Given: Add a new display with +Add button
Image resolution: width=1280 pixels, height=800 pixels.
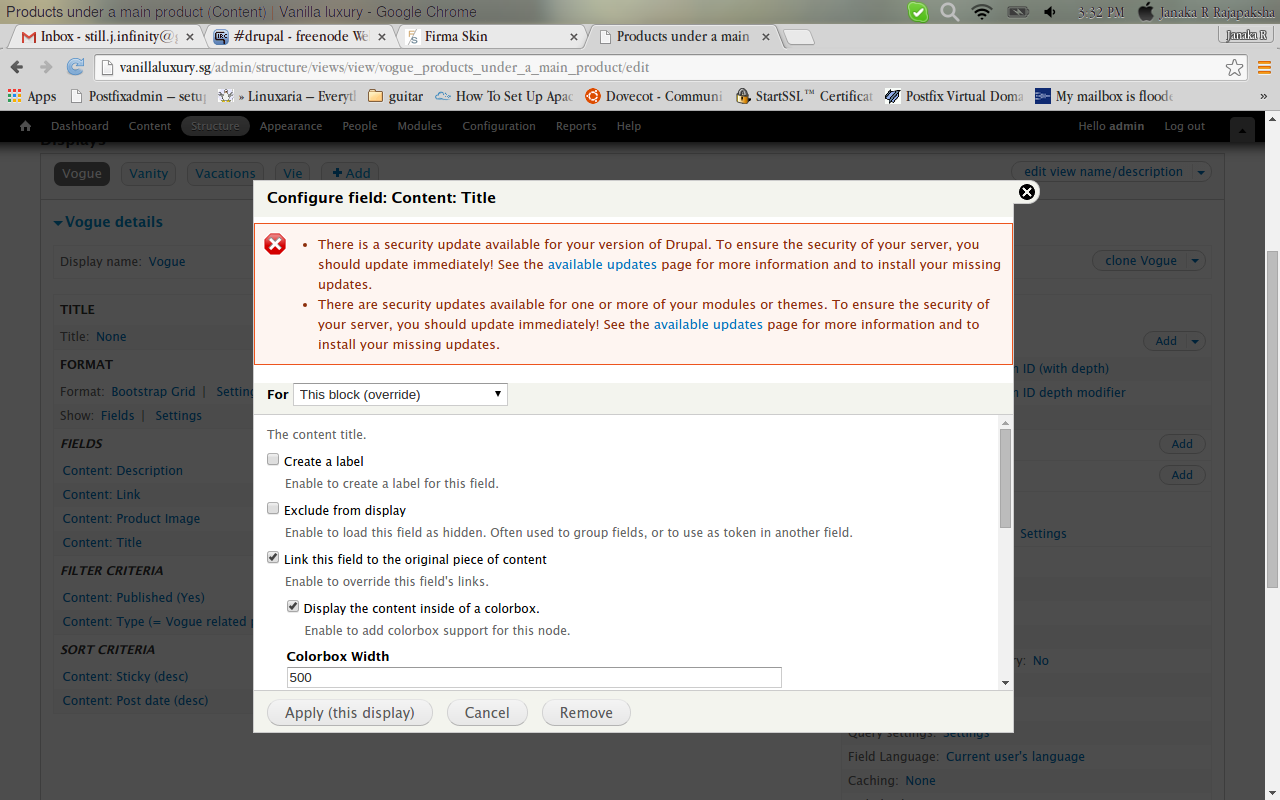Looking at the screenshot, I should [351, 174].
